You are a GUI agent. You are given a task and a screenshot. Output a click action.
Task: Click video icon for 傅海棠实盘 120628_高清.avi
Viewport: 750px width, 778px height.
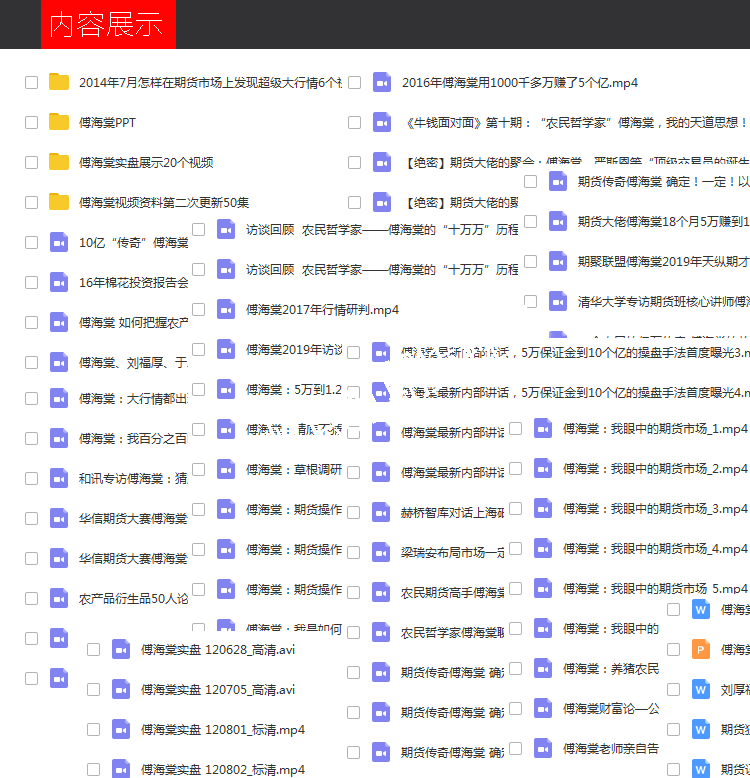click(121, 649)
